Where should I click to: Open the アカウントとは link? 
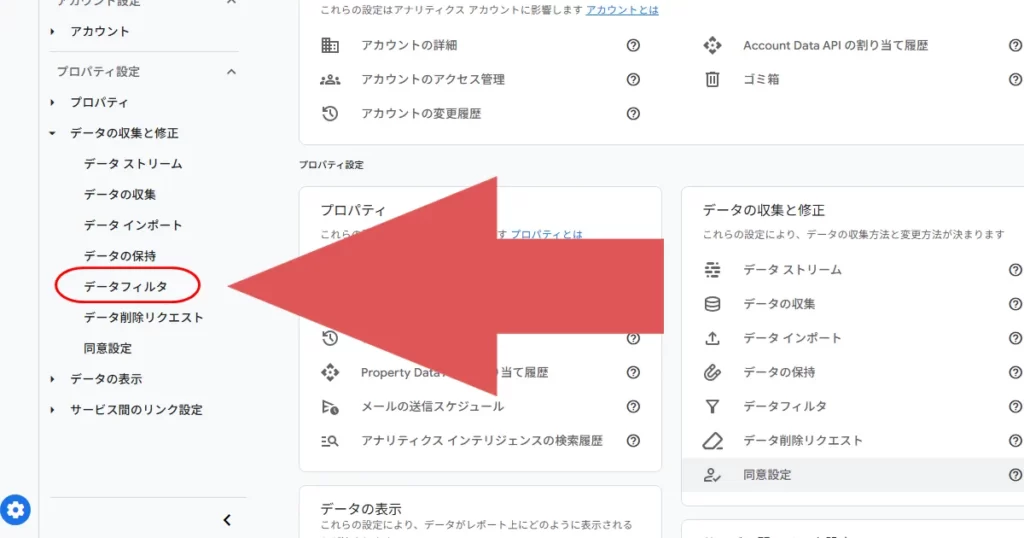622,10
